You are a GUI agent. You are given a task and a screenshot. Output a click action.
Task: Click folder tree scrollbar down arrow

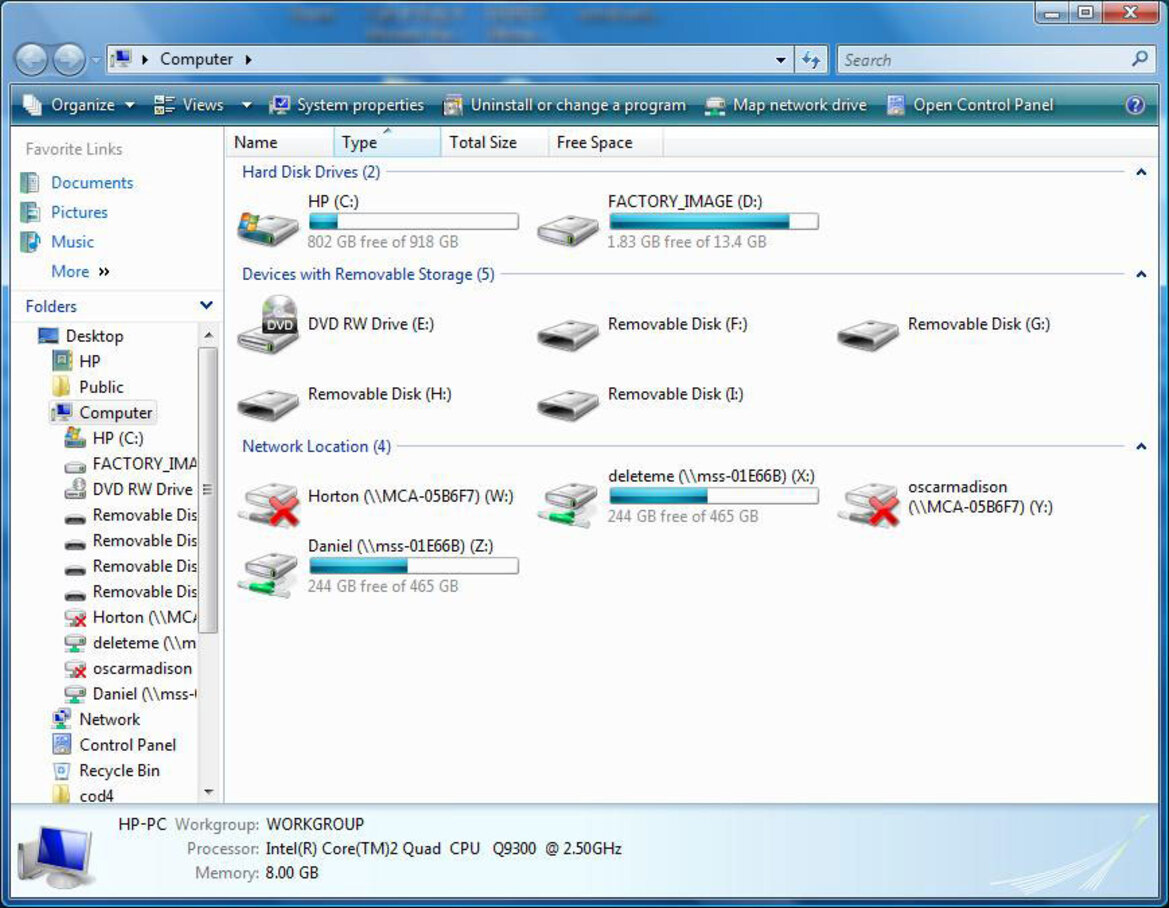pyautogui.click(x=208, y=792)
